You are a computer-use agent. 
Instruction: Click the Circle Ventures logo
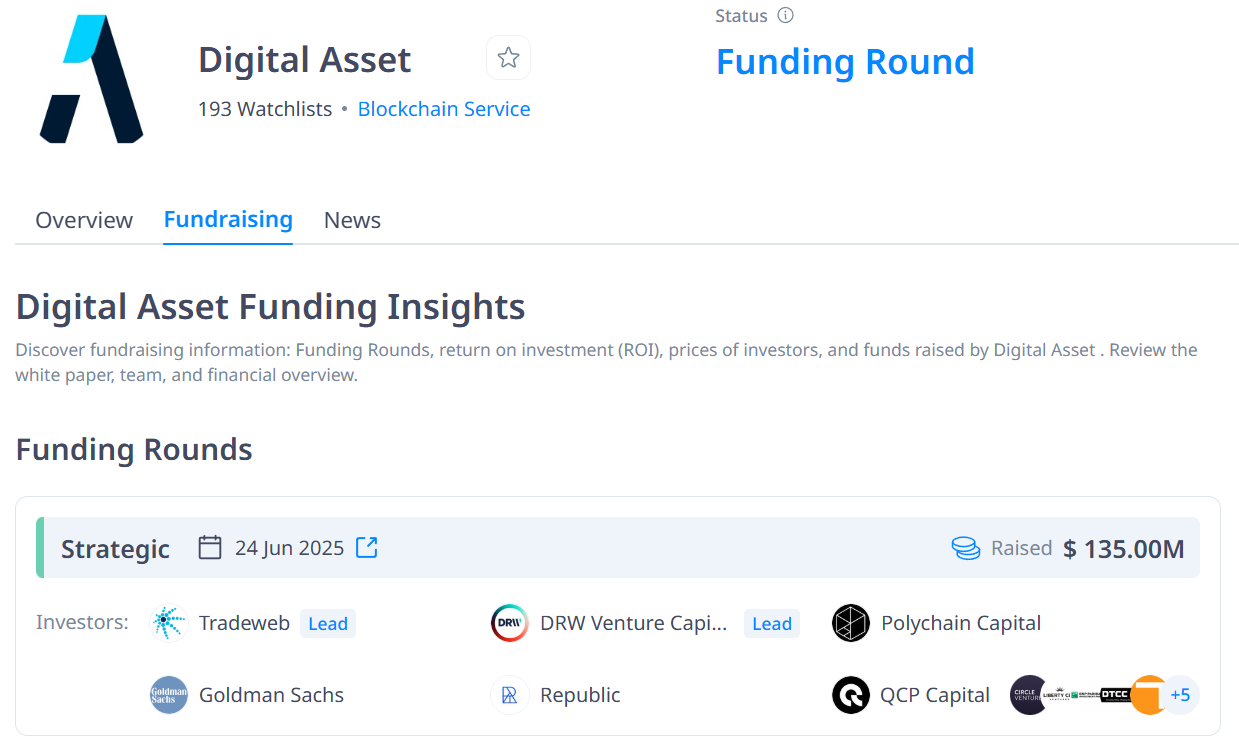(1027, 695)
